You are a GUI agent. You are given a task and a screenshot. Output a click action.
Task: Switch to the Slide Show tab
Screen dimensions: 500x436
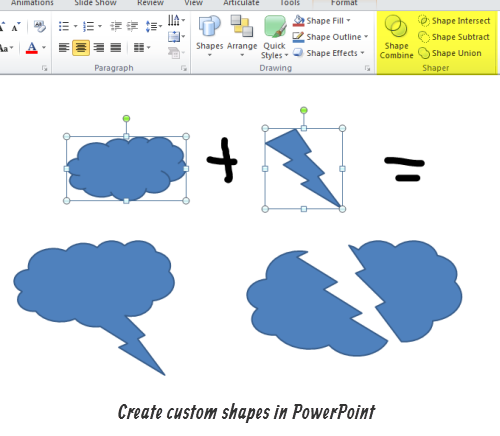(x=95, y=3)
